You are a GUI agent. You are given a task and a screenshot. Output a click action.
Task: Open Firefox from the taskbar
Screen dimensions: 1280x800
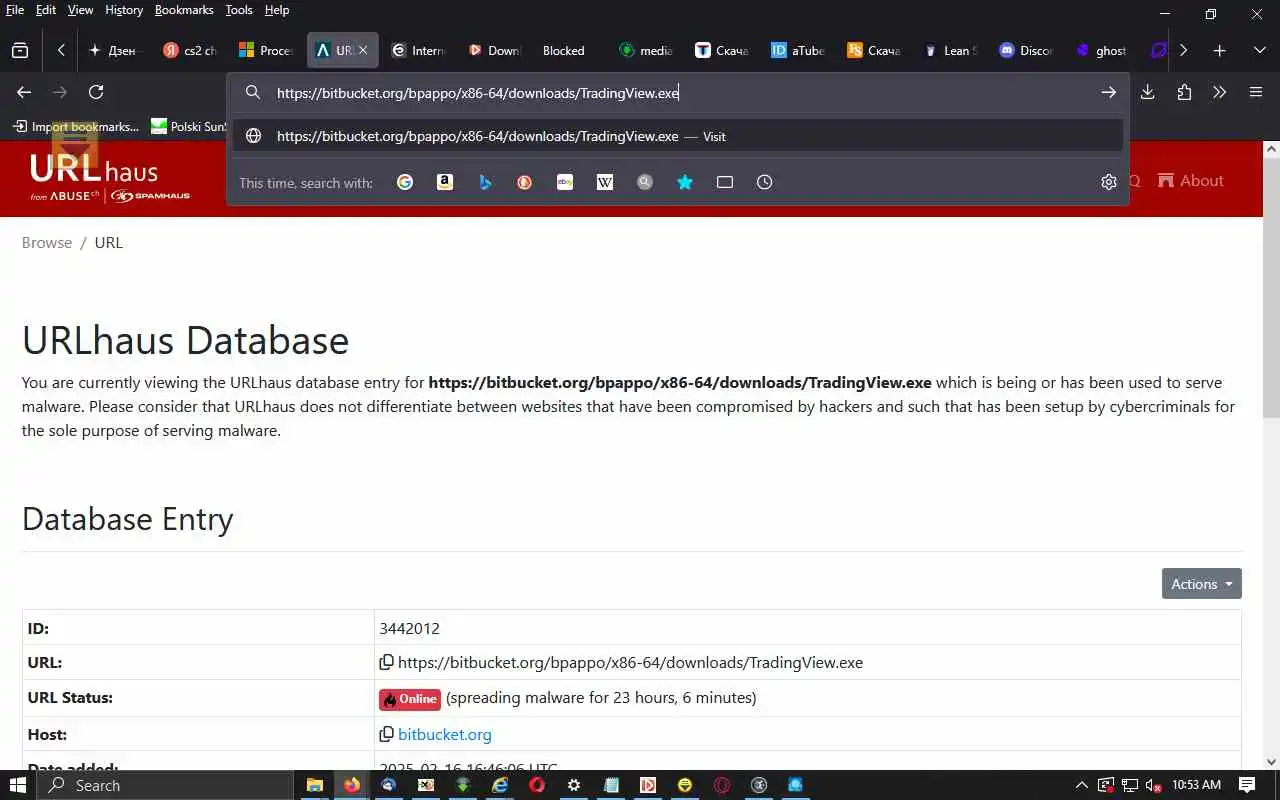351,785
